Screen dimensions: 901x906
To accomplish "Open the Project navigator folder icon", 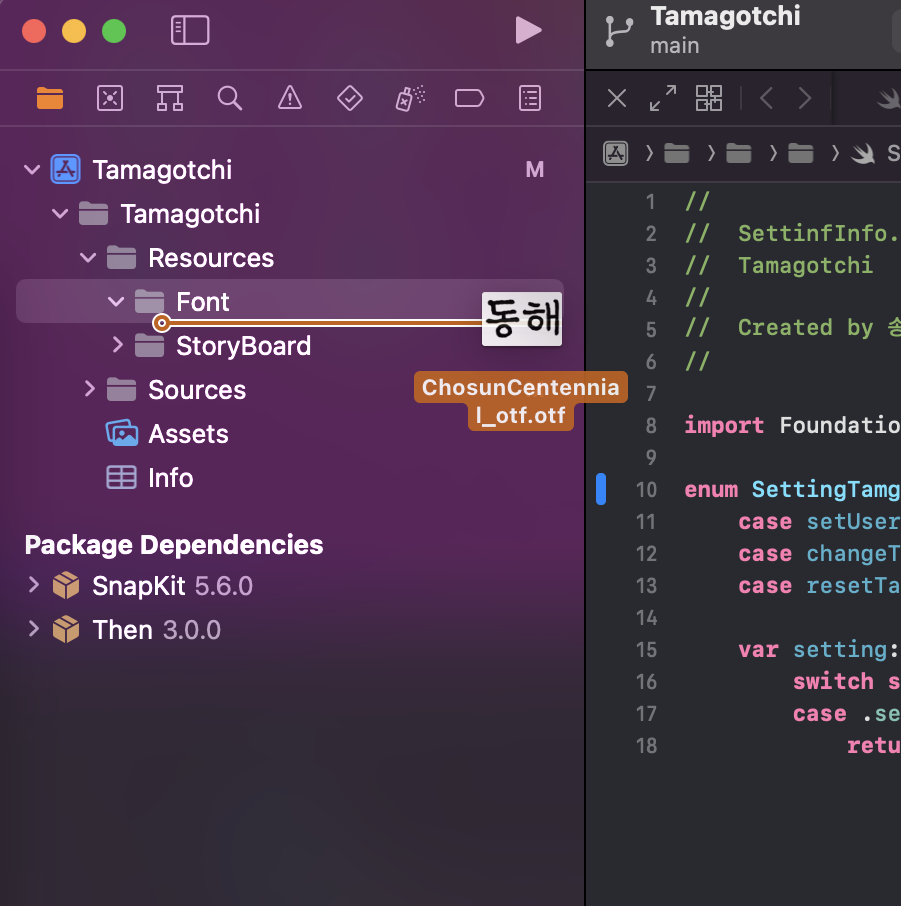I will click(50, 98).
